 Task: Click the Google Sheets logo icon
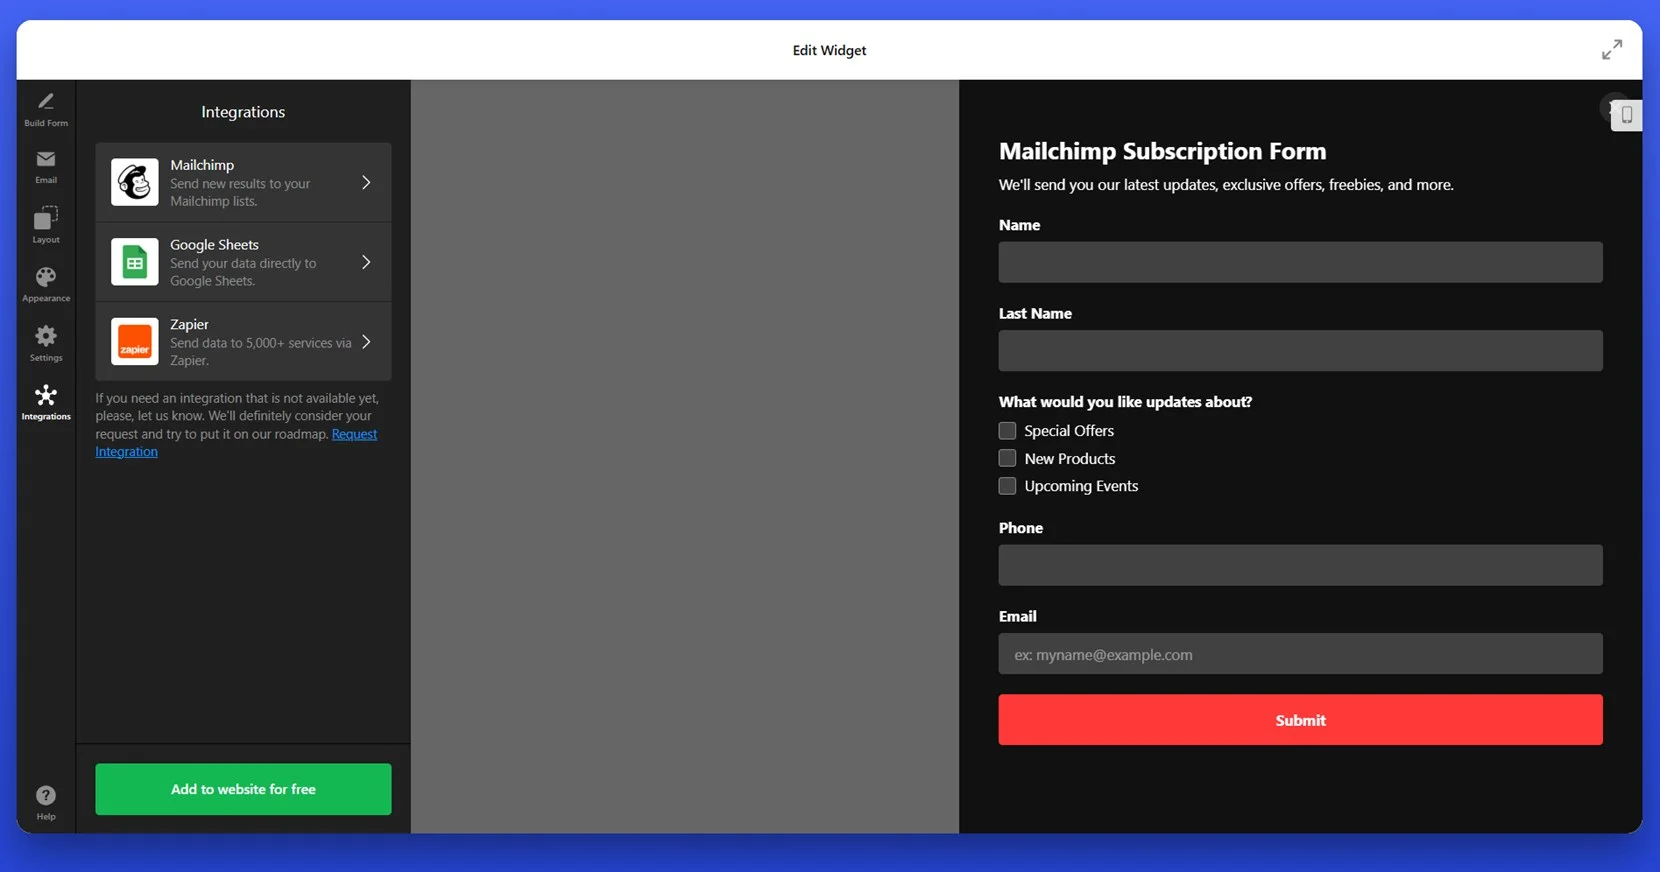(x=135, y=262)
